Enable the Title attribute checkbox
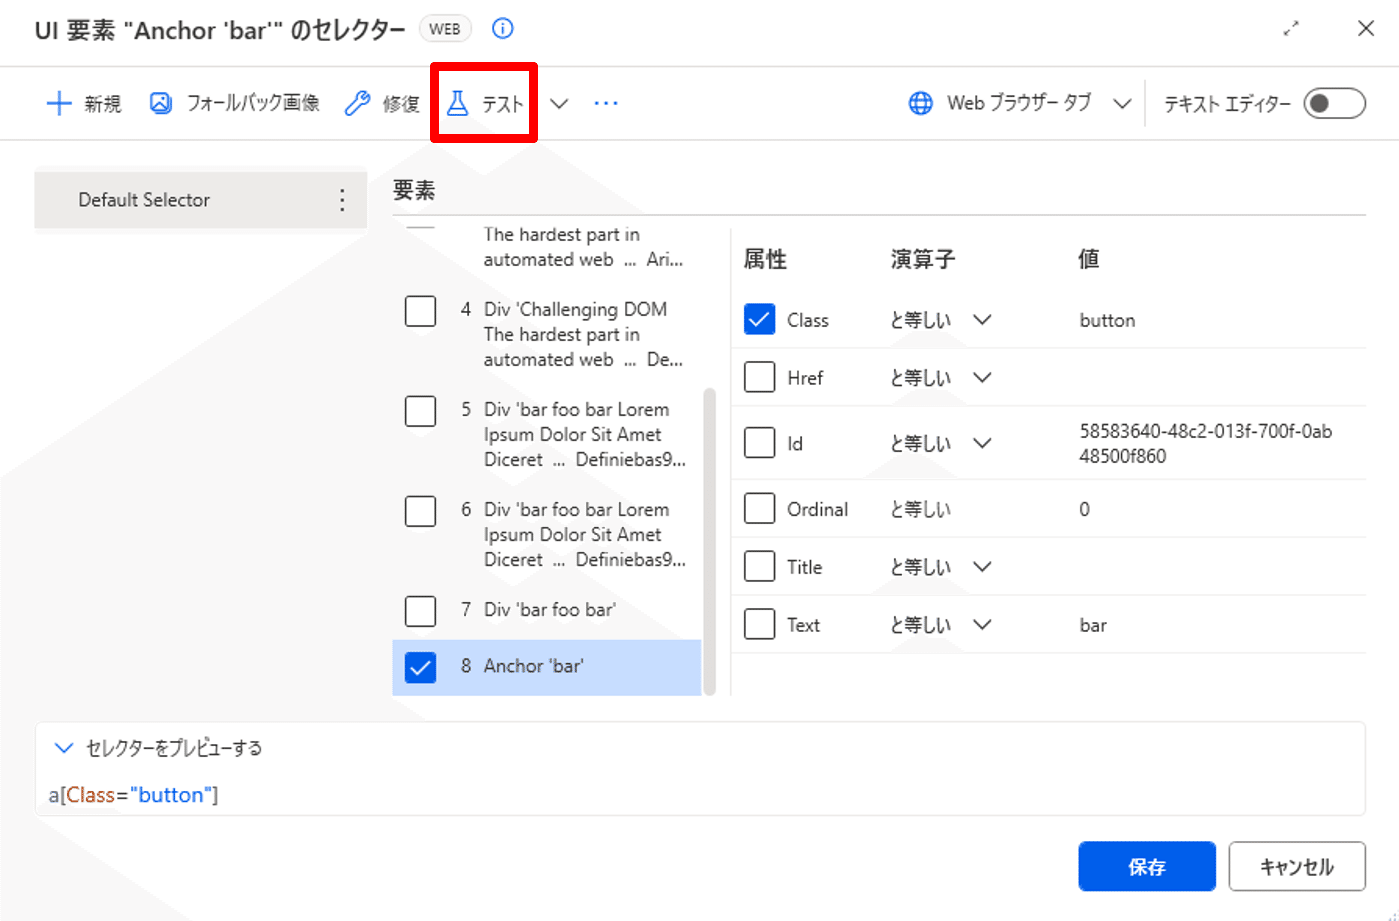Image resolution: width=1399 pixels, height=921 pixels. tap(760, 567)
